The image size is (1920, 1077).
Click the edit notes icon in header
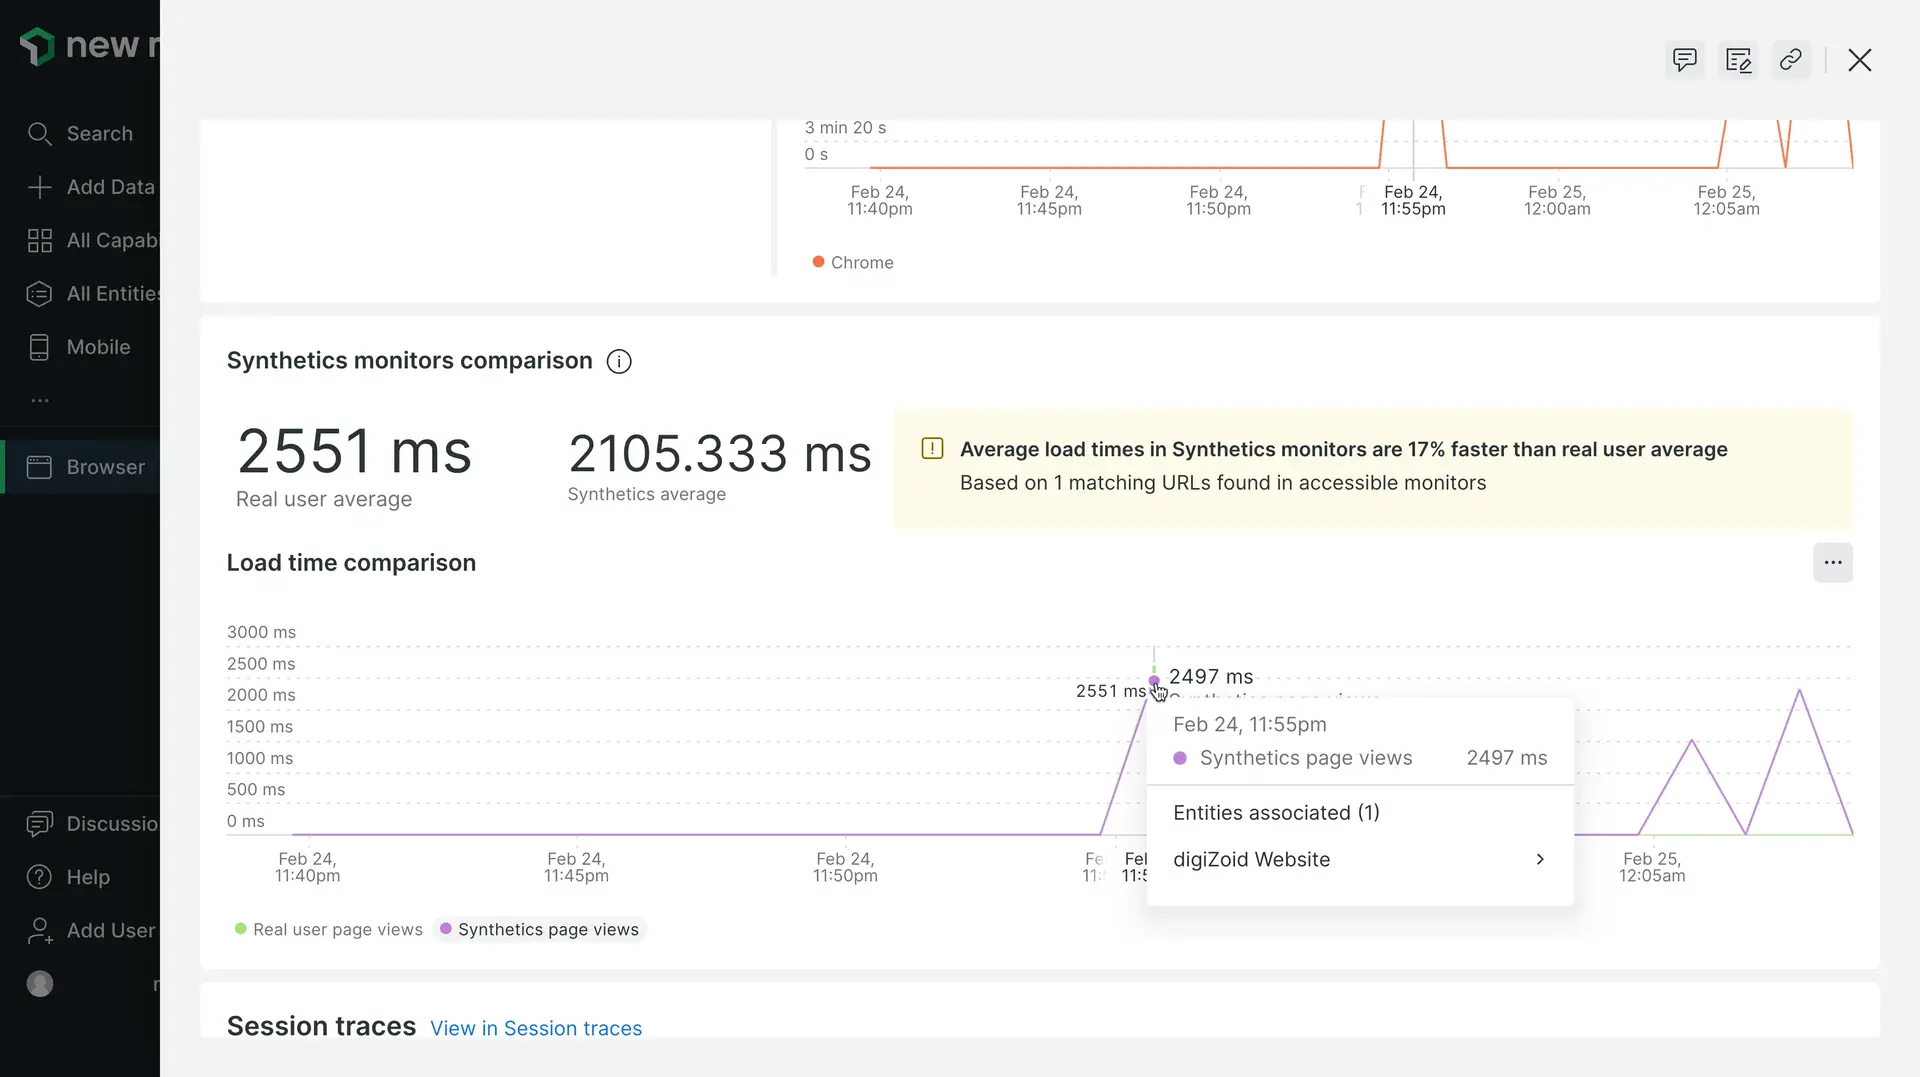pos(1738,60)
